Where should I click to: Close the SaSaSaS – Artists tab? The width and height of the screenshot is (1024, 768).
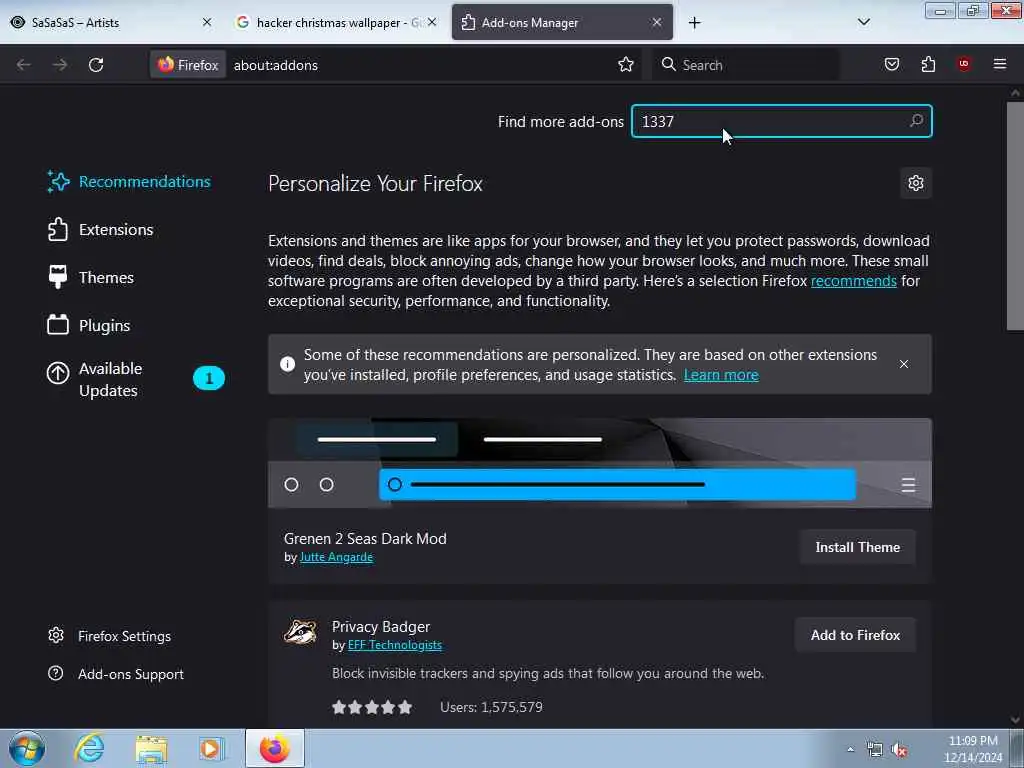[207, 22]
